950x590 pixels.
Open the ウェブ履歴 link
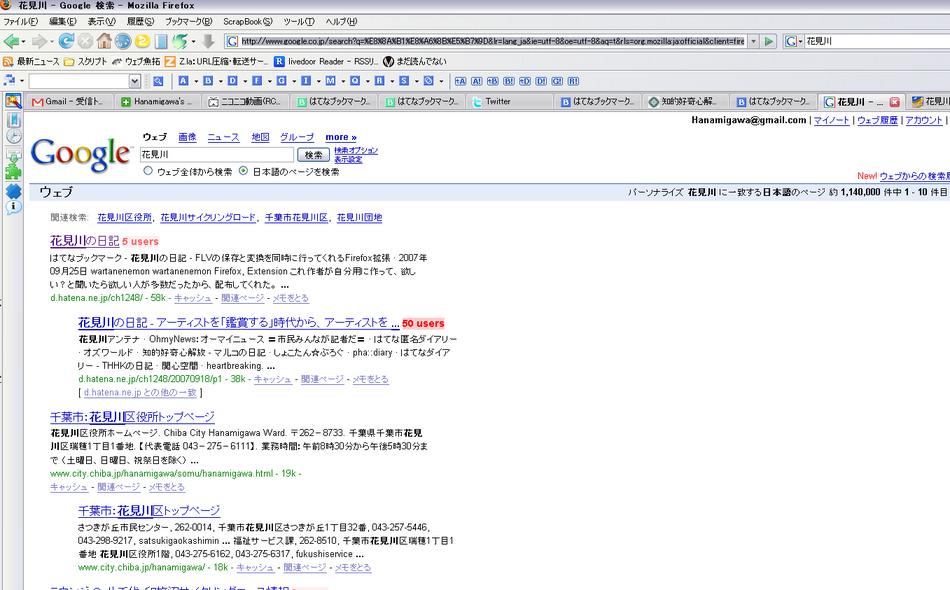(877, 120)
